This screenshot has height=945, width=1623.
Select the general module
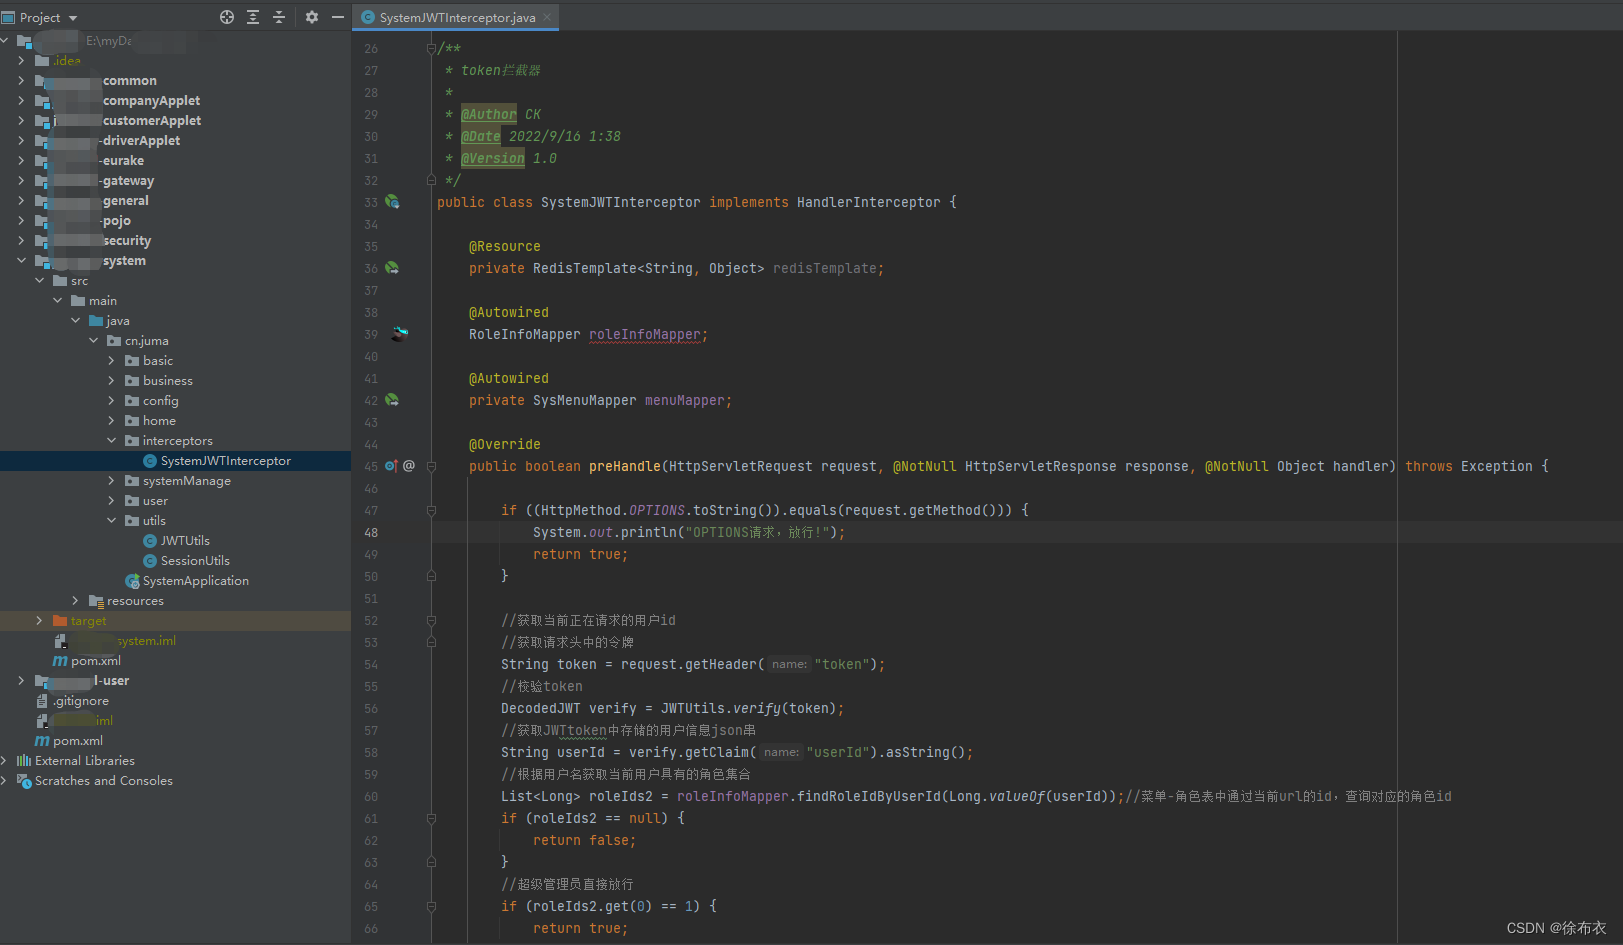coord(126,200)
